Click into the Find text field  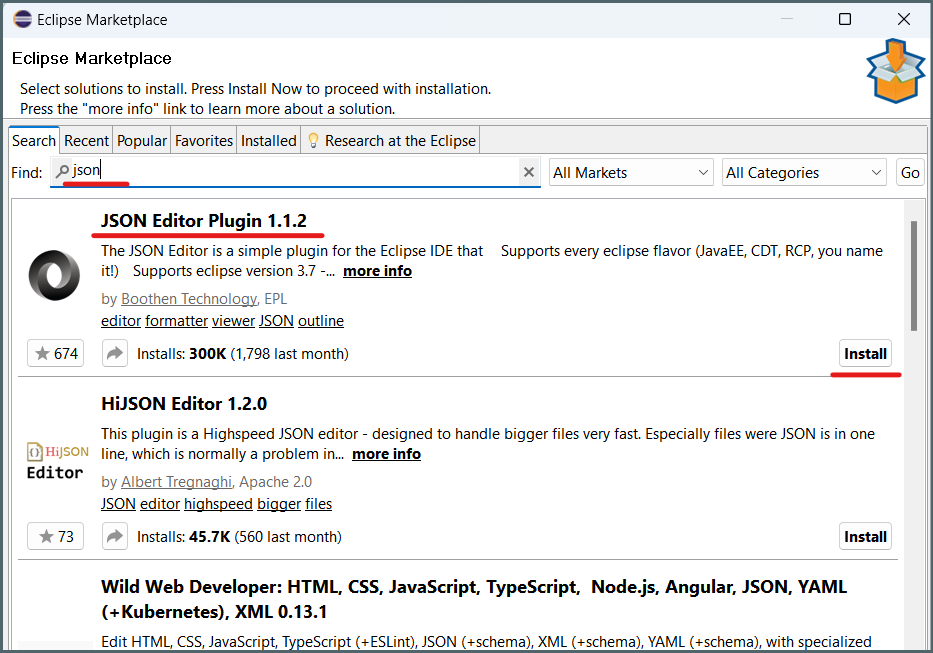(x=295, y=171)
